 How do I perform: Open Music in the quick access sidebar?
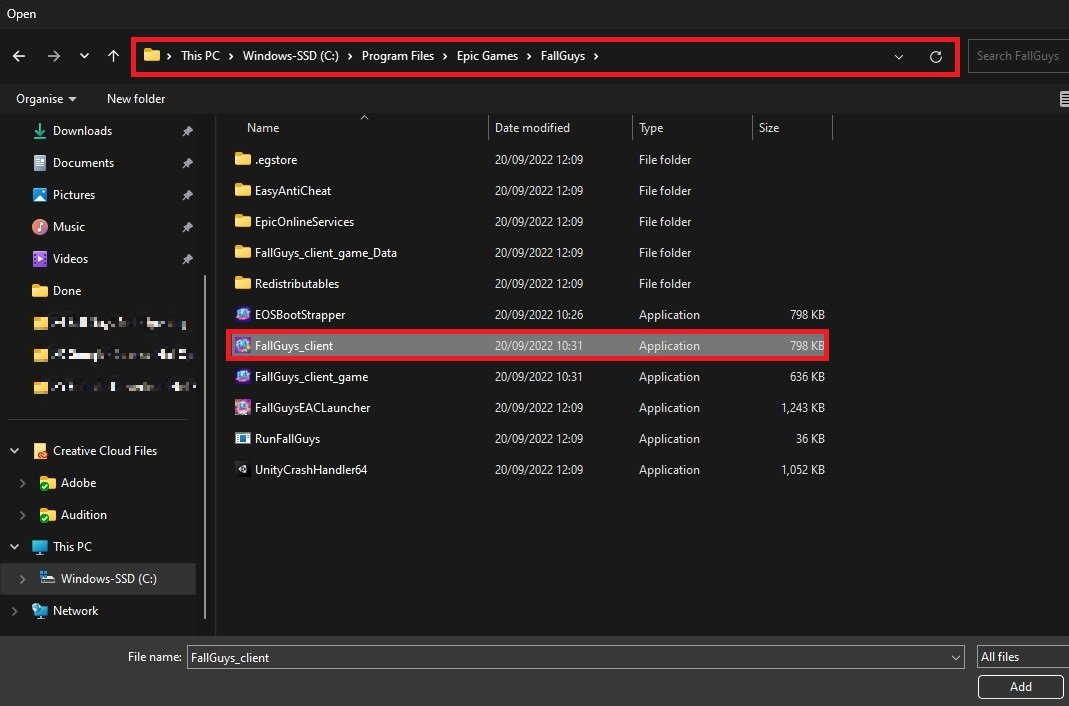coord(68,227)
